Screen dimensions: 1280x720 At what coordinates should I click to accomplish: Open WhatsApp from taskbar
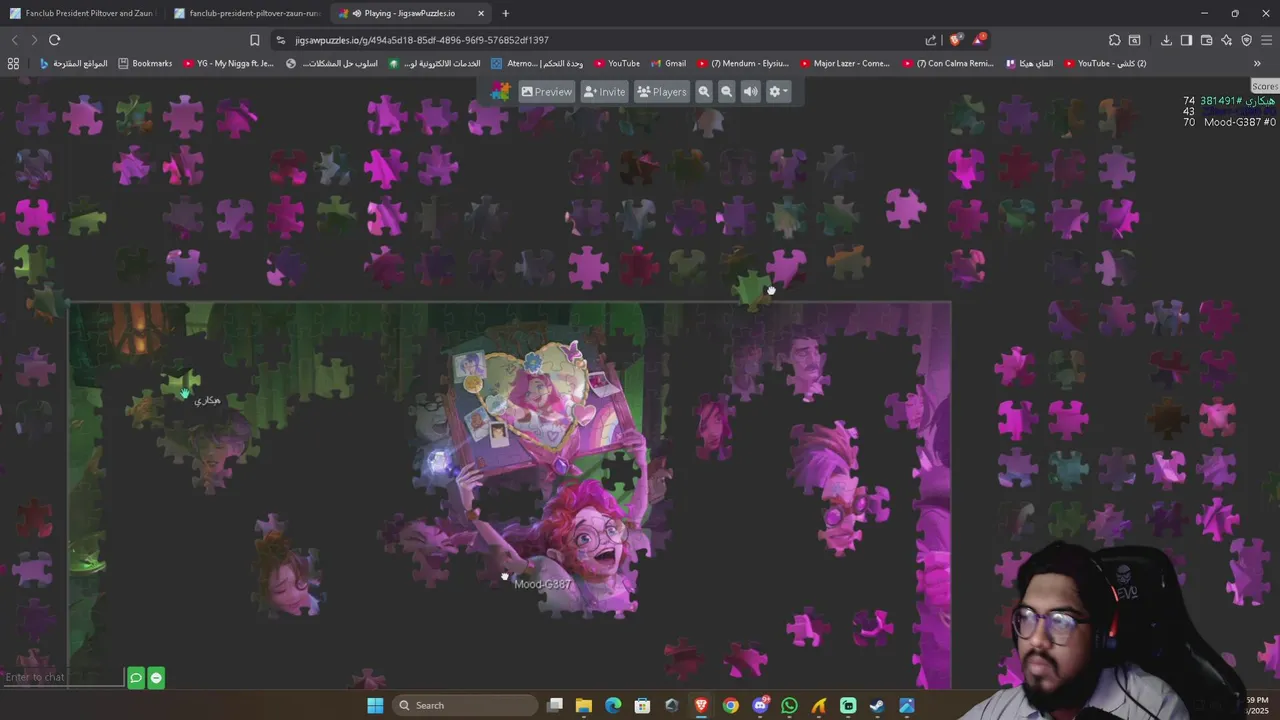click(x=789, y=705)
